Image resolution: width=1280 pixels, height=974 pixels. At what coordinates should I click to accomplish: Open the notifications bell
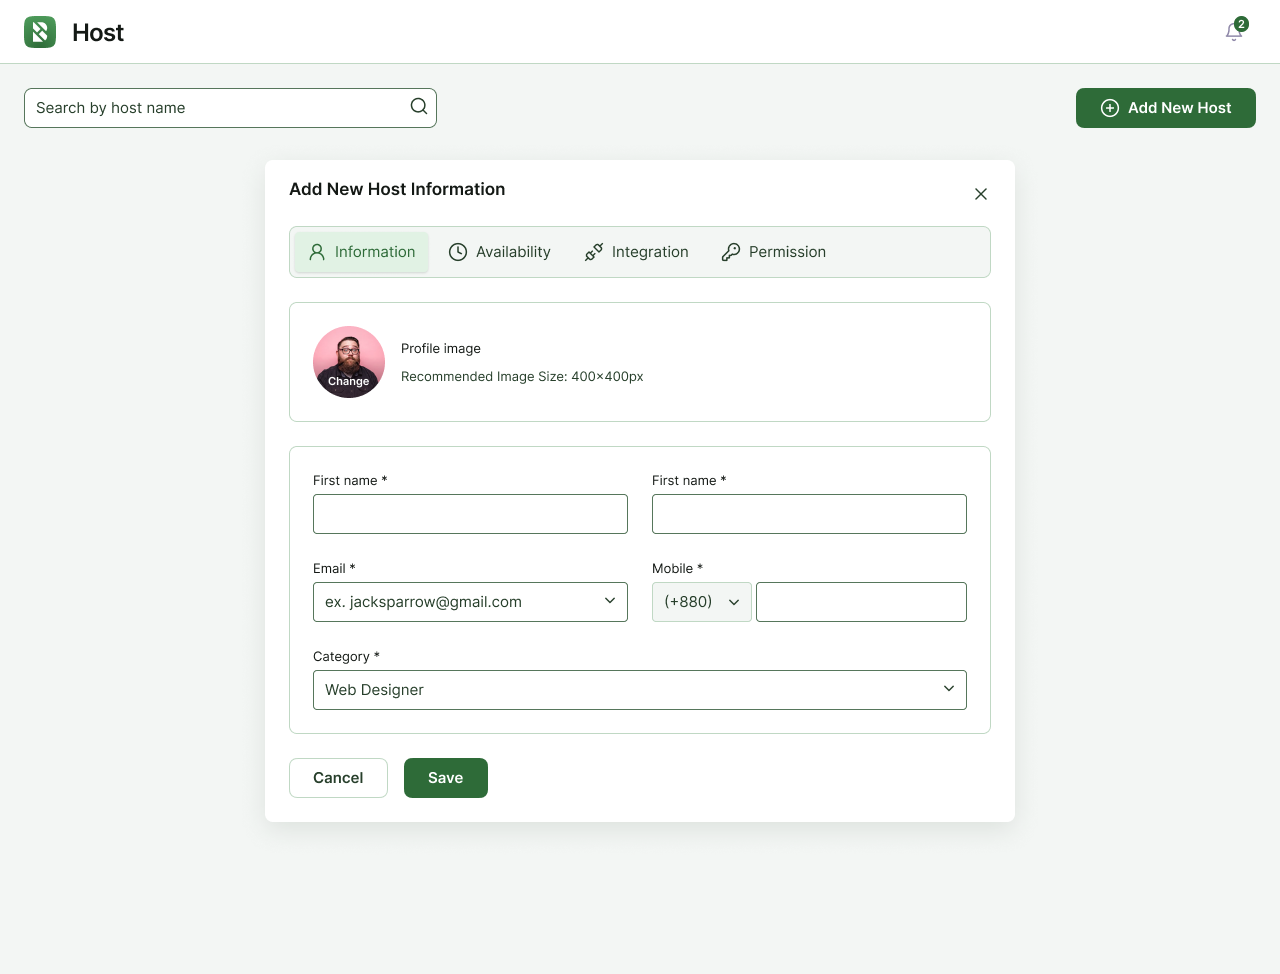[x=1235, y=31]
